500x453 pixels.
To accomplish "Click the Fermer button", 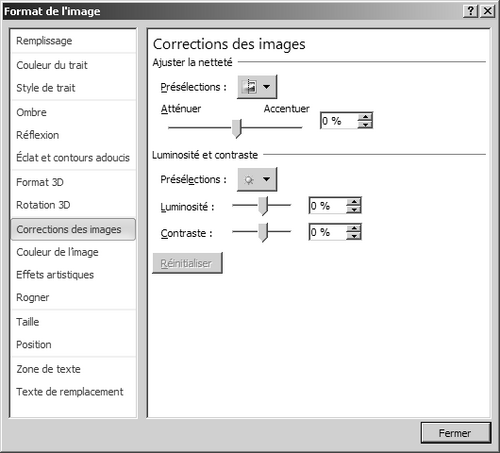I will pyautogui.click(x=455, y=433).
